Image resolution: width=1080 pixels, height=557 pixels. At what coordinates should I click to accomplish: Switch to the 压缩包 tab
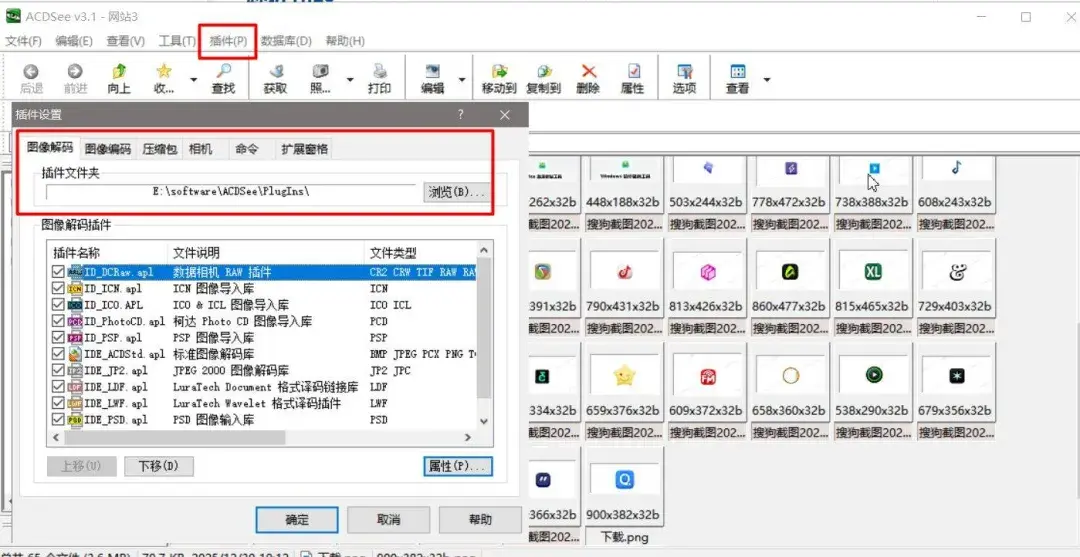(160, 149)
